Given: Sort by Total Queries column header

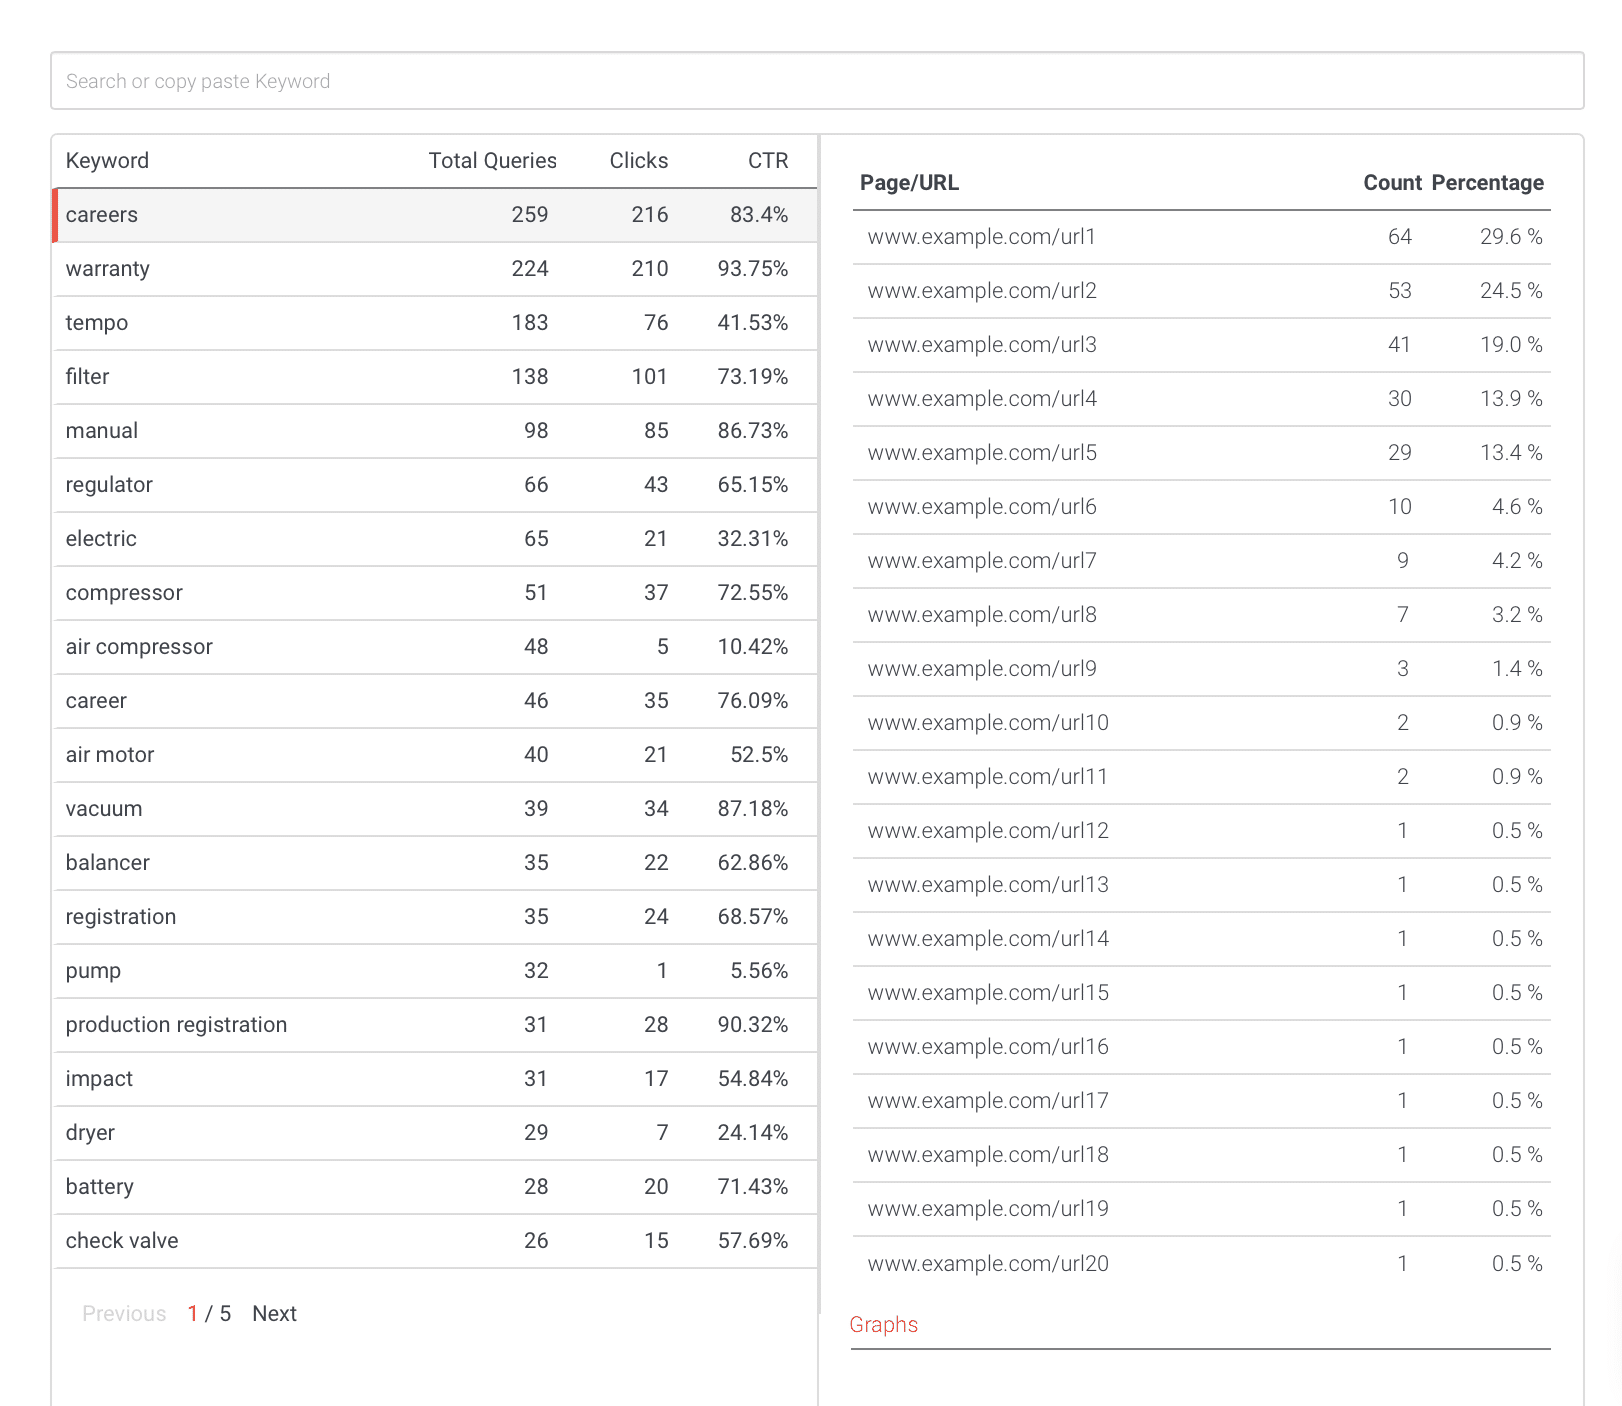Looking at the screenshot, I should point(492,161).
